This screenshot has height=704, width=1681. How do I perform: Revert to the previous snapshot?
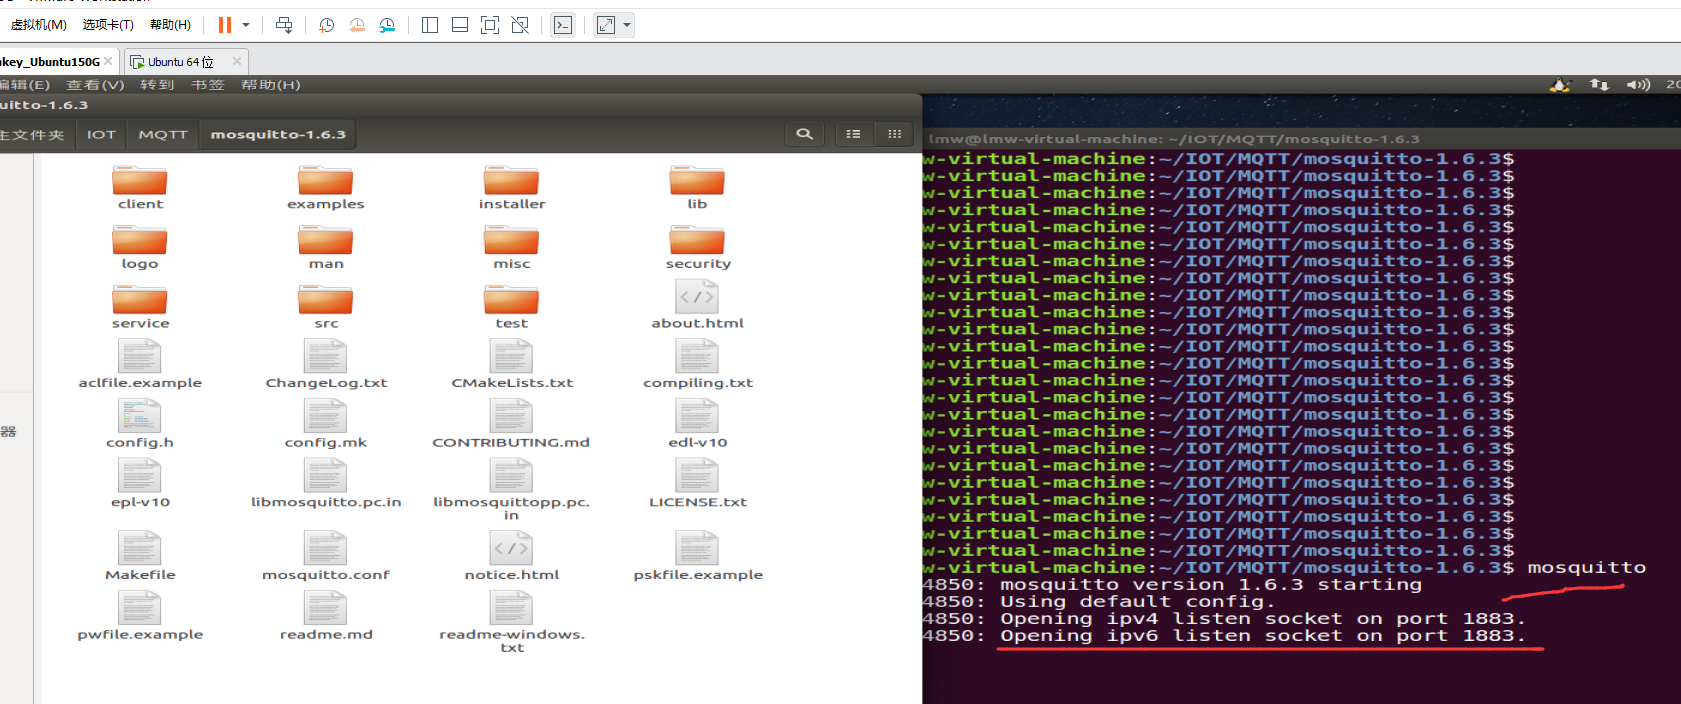[357, 25]
